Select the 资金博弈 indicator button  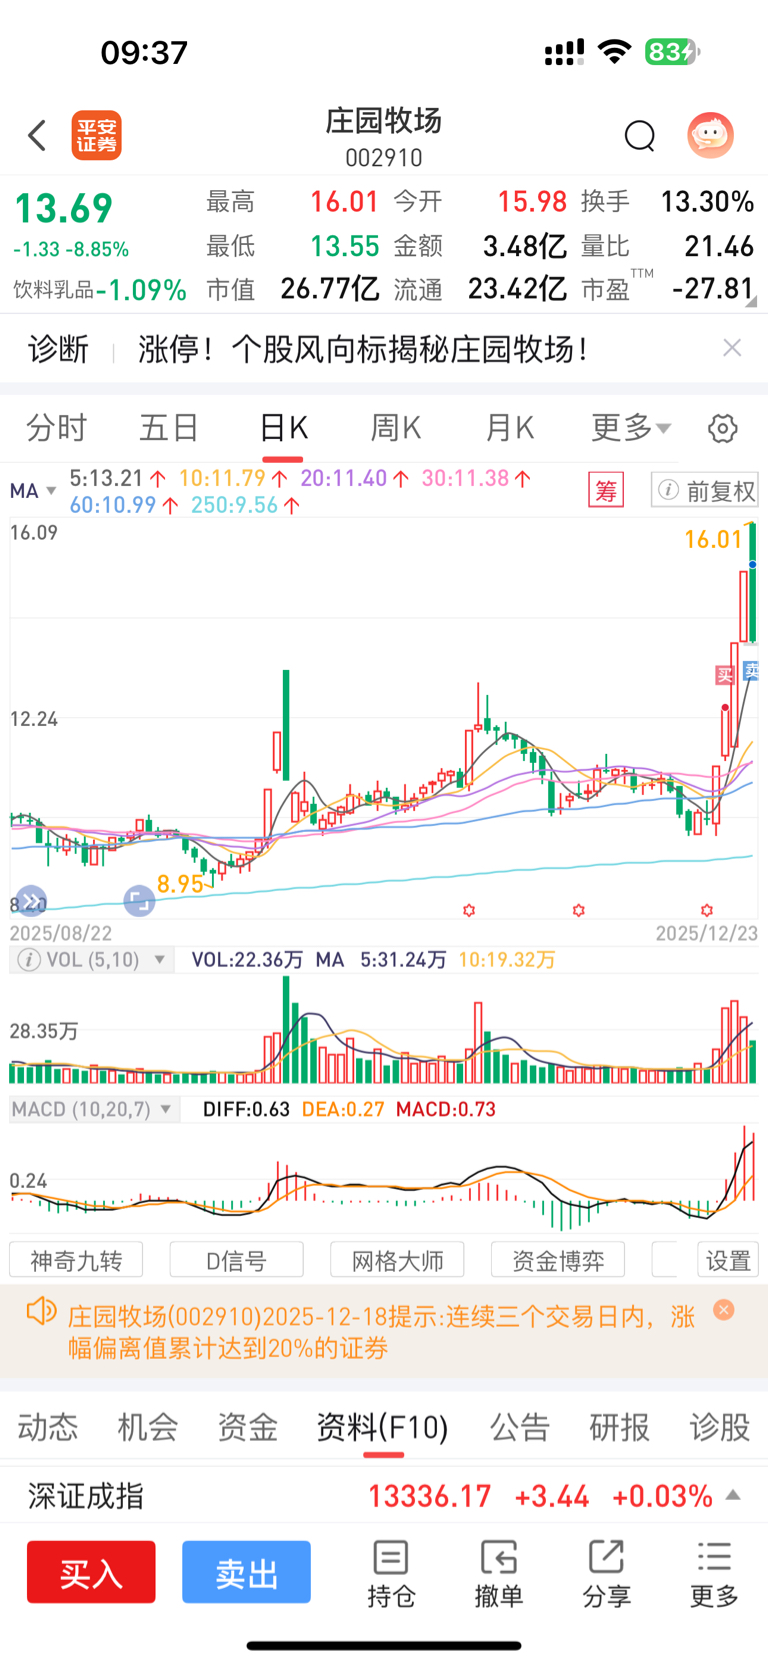558,1260
